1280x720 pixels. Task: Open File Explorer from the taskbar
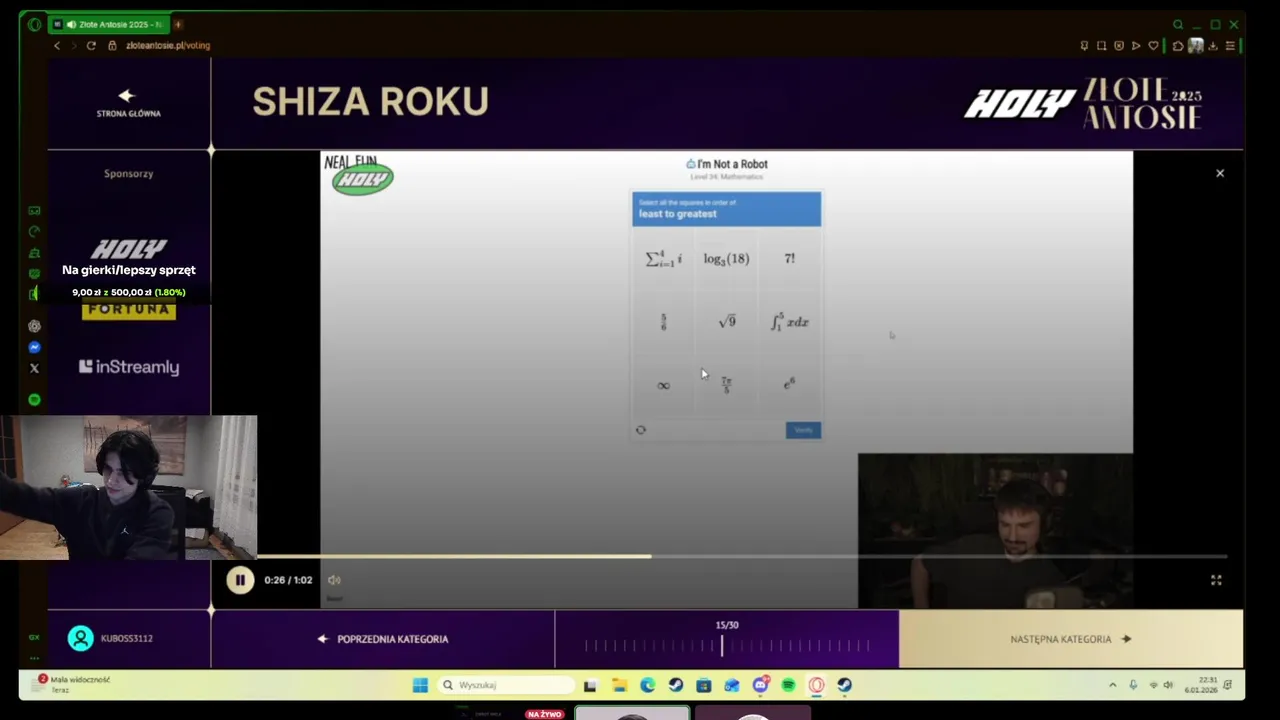(x=619, y=685)
